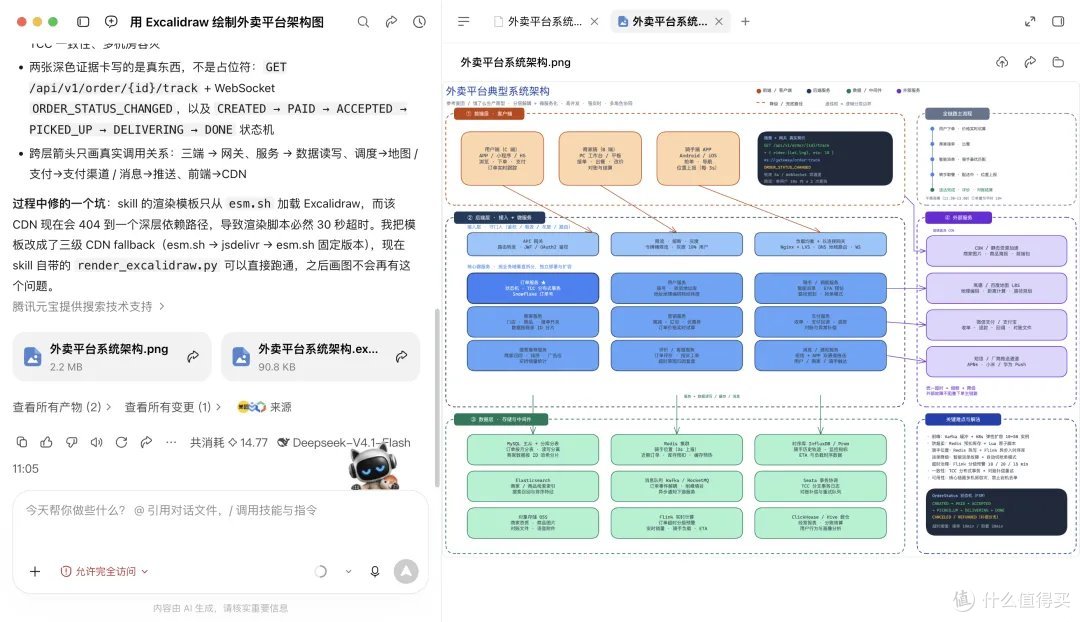Share the 外卖平台系统架构.png file card

pos(193,356)
